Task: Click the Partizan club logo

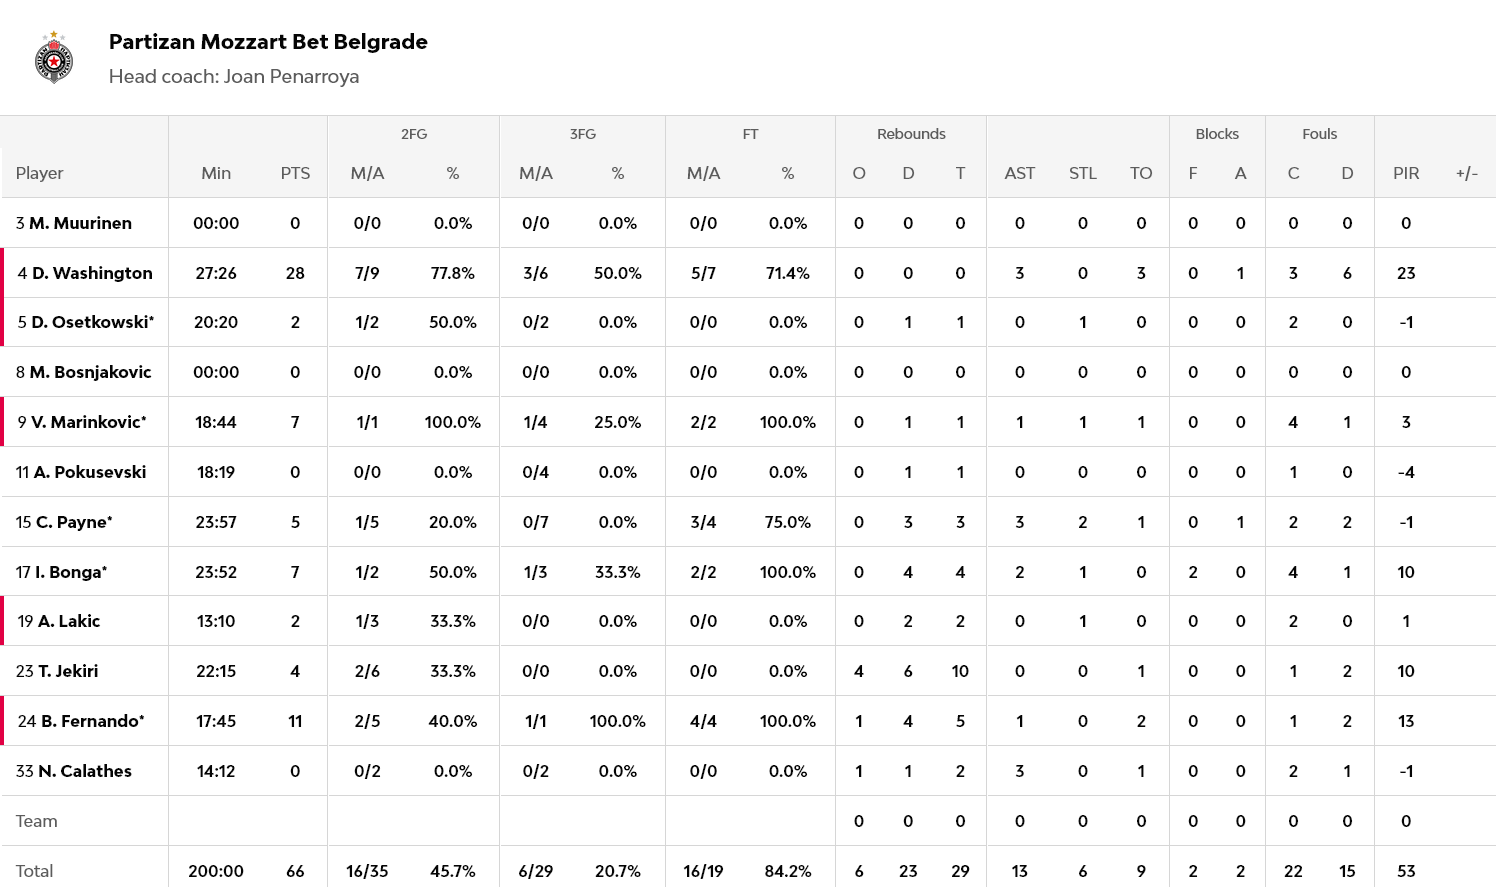Action: coord(54,58)
